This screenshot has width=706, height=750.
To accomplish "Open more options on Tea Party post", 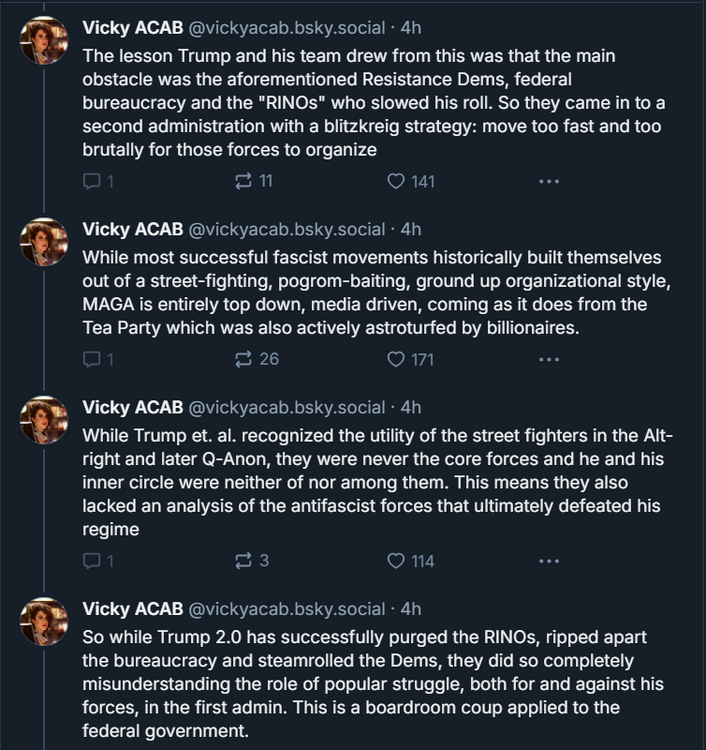I will click(548, 359).
